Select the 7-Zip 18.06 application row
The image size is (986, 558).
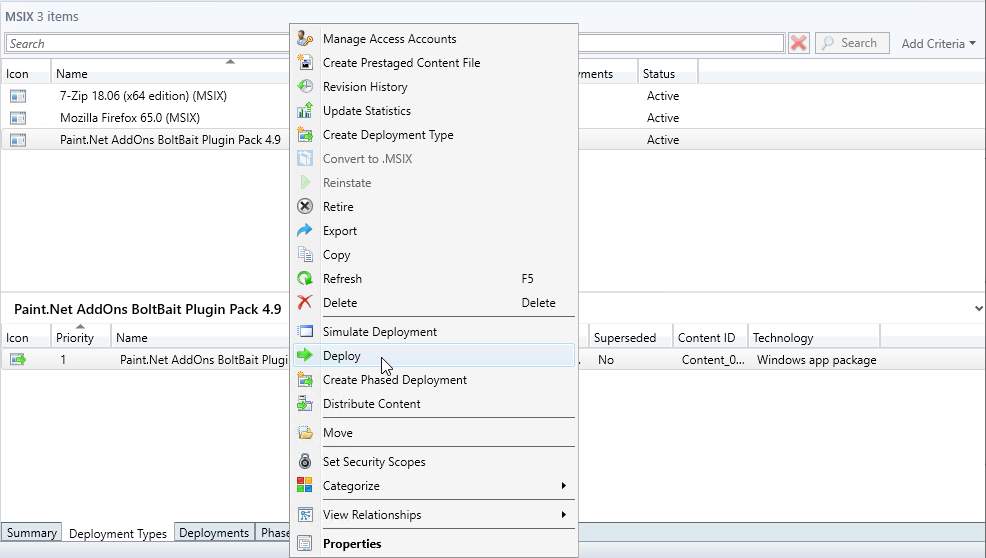click(x=130, y=96)
